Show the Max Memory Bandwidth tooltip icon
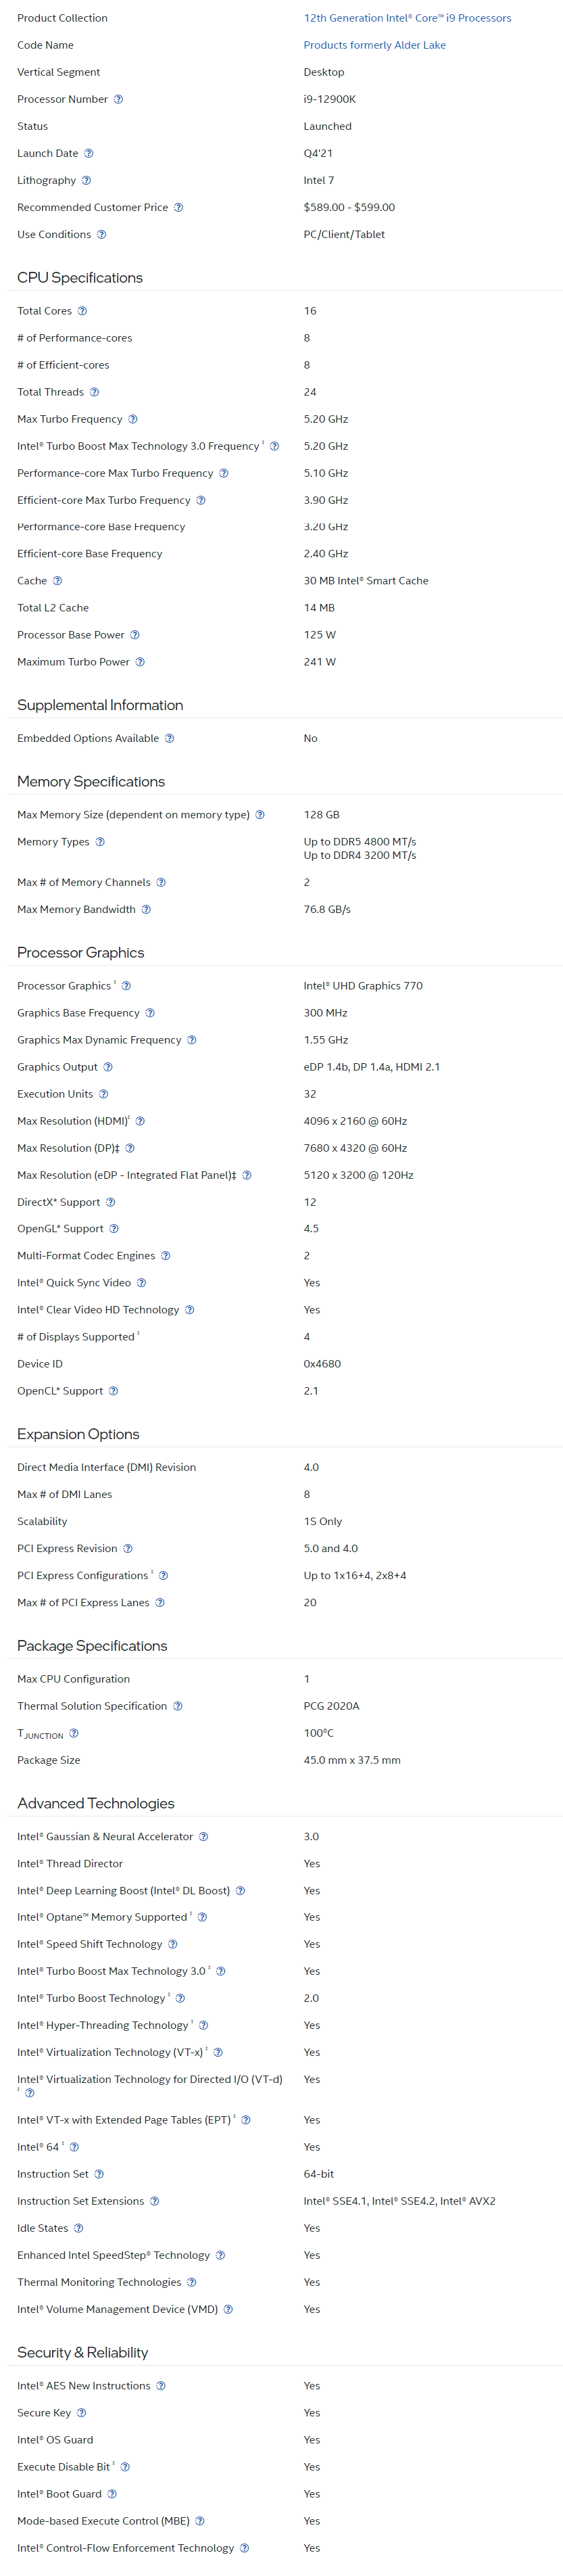This screenshot has width=563, height=2576. (146, 909)
